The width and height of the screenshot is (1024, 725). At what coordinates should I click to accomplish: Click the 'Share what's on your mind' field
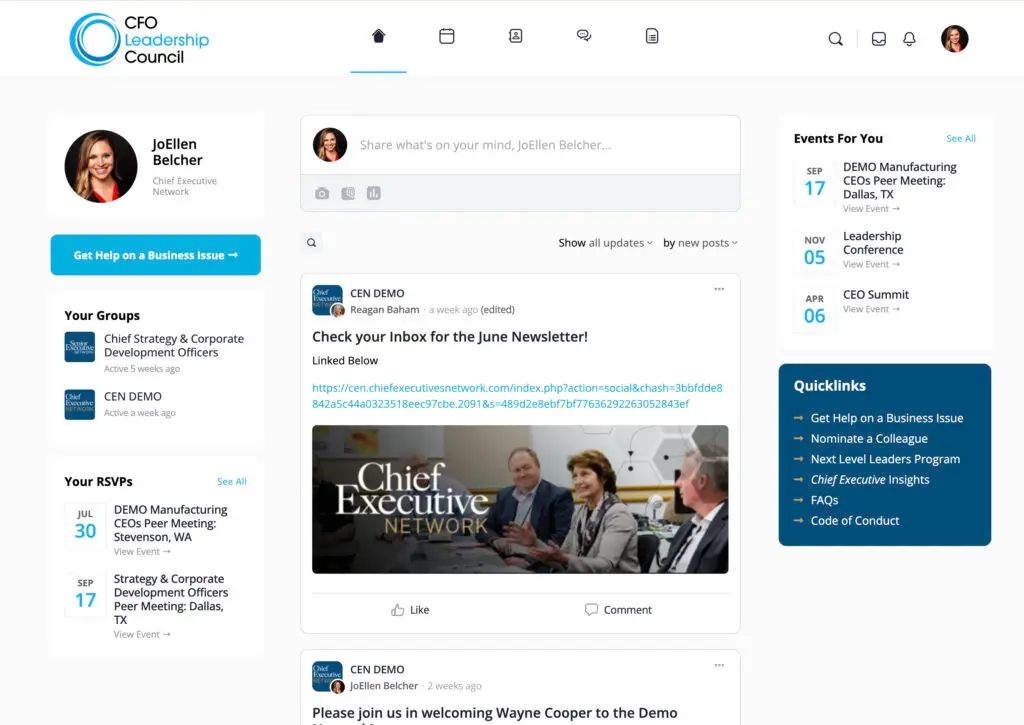pyautogui.click(x=541, y=145)
